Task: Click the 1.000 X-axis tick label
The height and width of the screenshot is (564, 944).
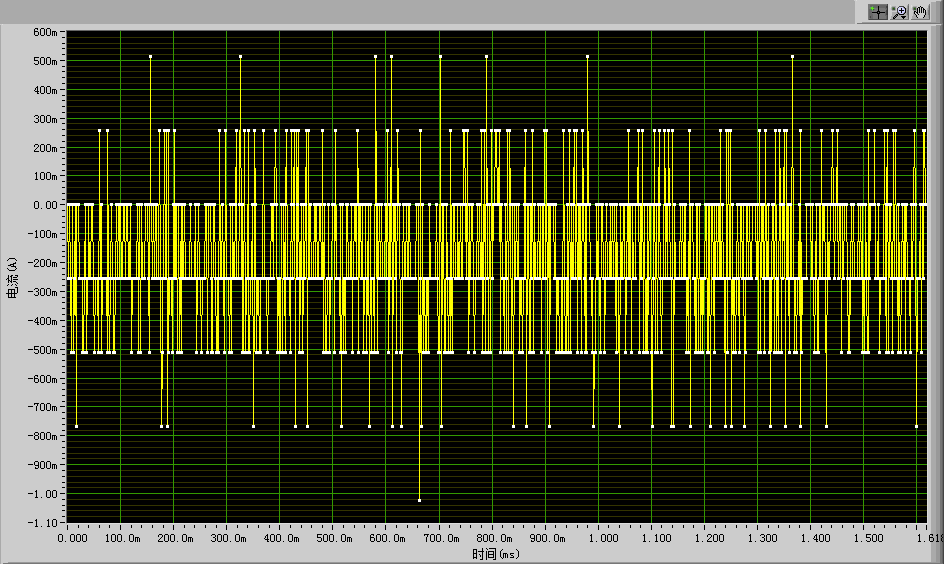Action: point(603,538)
